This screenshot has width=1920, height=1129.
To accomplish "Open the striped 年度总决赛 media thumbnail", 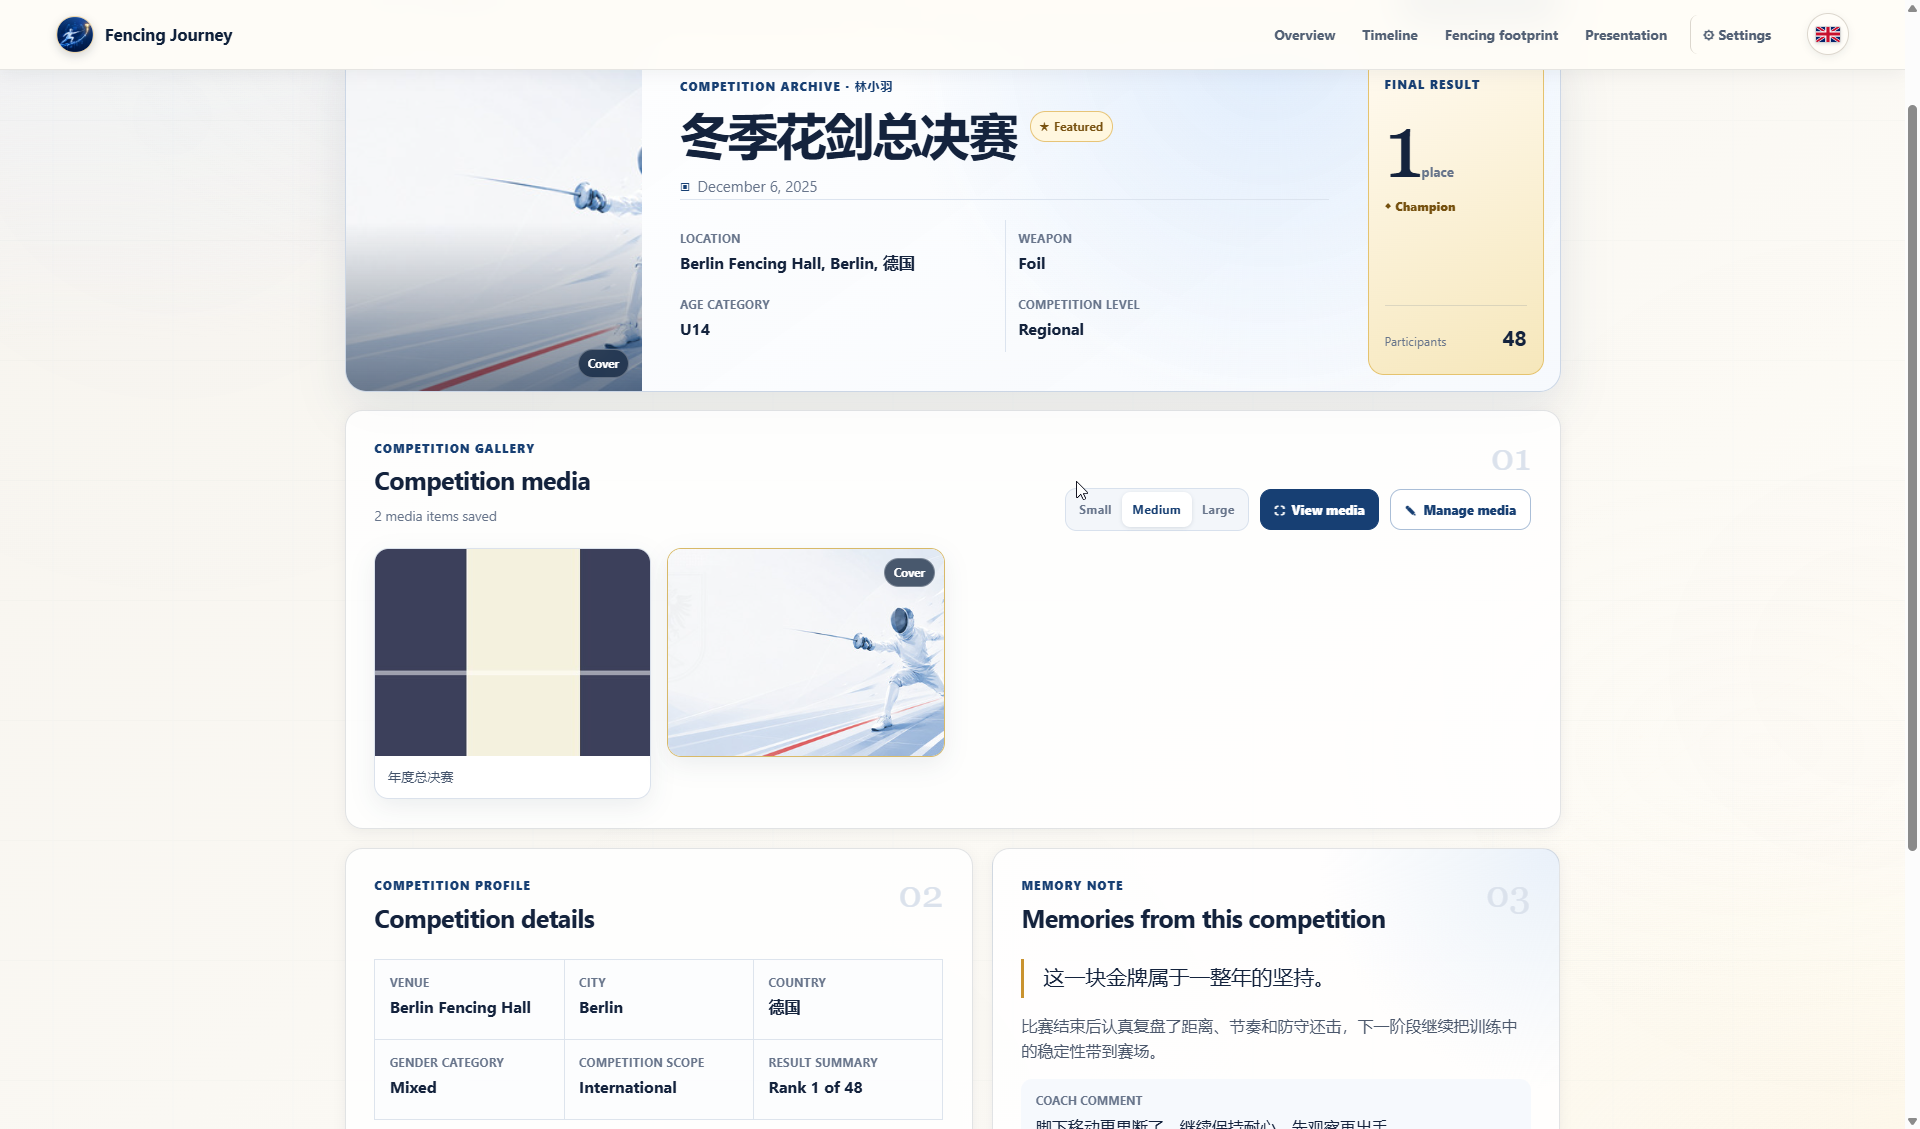I will point(512,652).
